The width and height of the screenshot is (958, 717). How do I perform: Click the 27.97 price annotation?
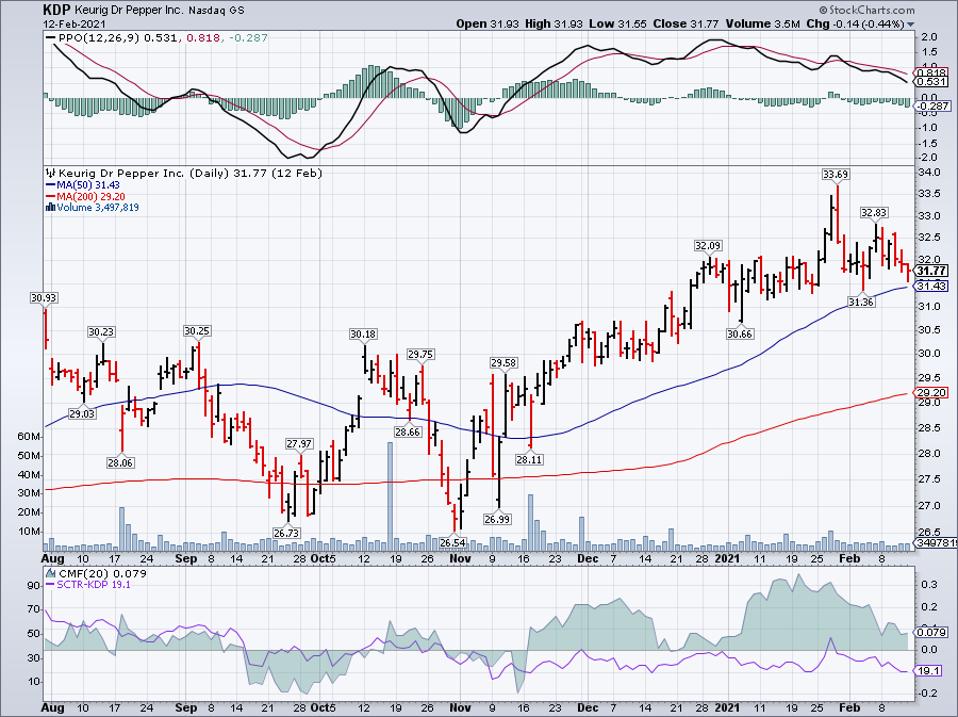pos(299,444)
